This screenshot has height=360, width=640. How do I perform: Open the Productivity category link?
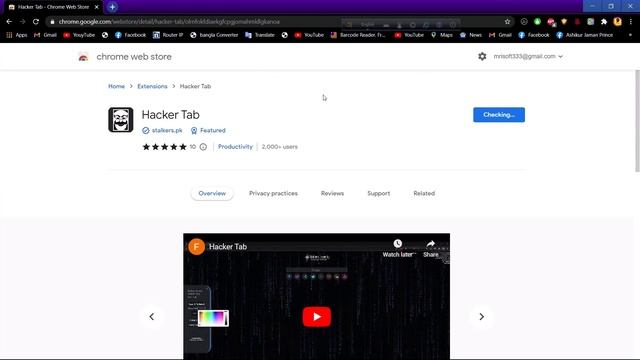click(235, 147)
